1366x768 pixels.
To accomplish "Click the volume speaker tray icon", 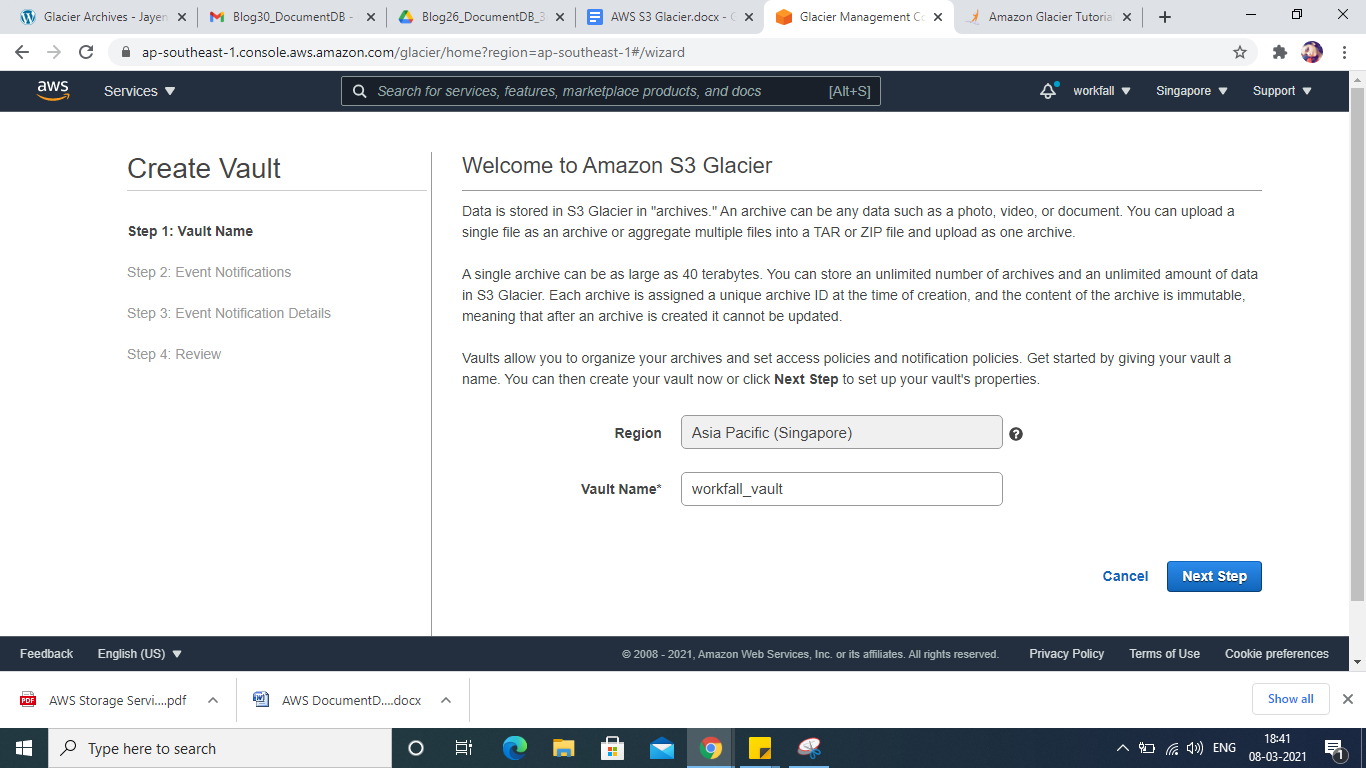I will [x=1194, y=748].
